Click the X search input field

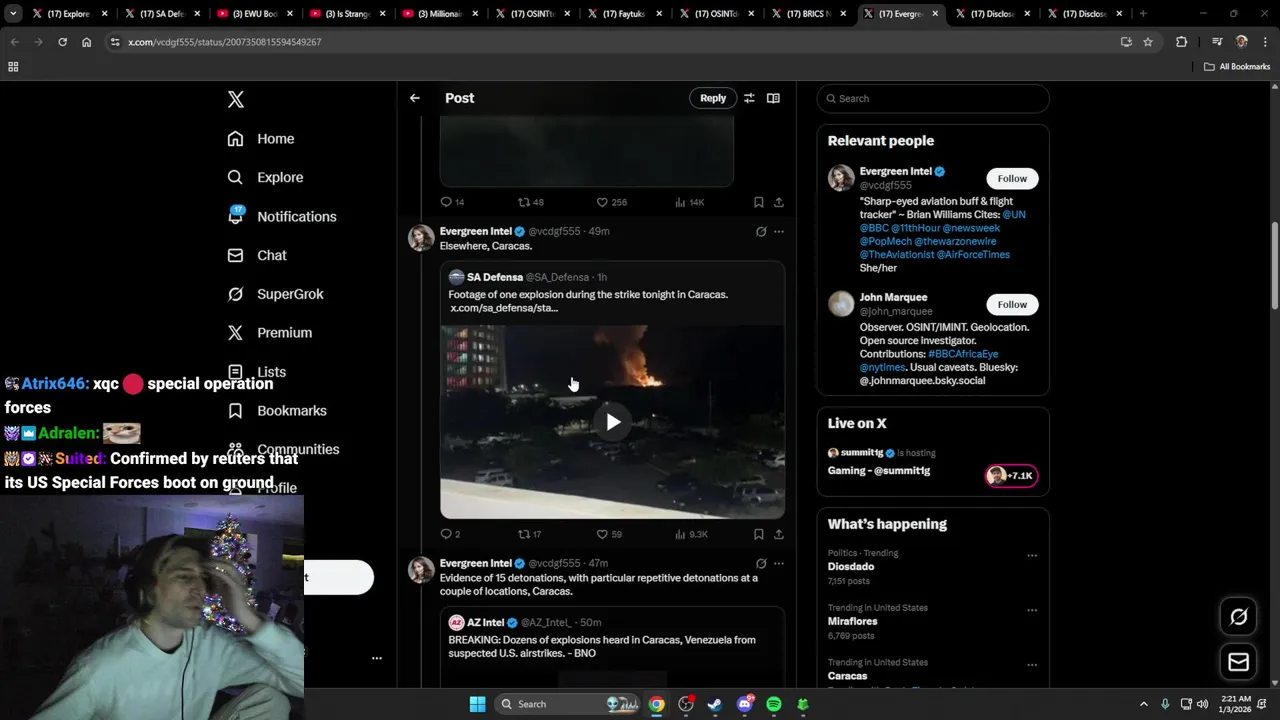coord(933,98)
